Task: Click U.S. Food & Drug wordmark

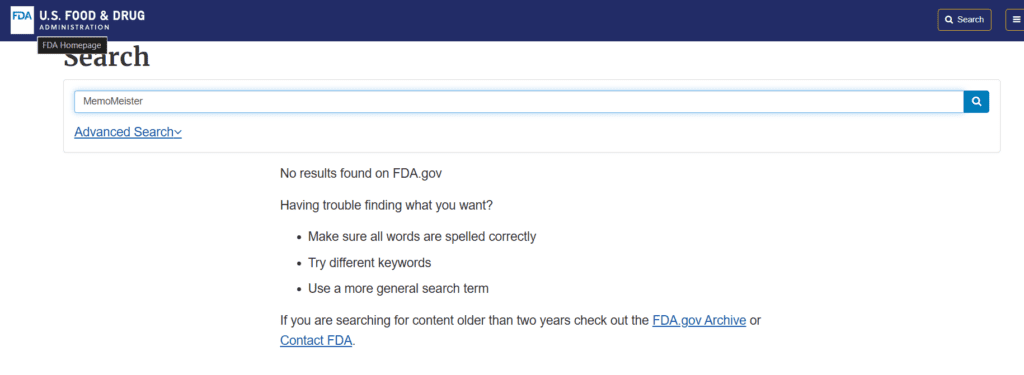Action: [92, 15]
